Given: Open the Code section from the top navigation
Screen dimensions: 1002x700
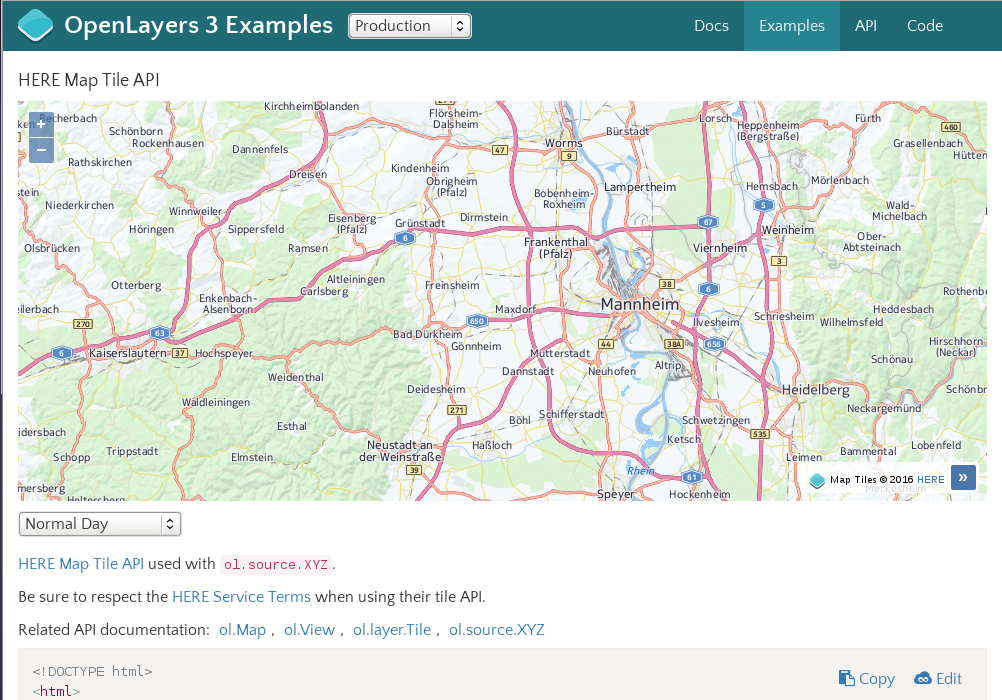Looking at the screenshot, I should 924,26.
